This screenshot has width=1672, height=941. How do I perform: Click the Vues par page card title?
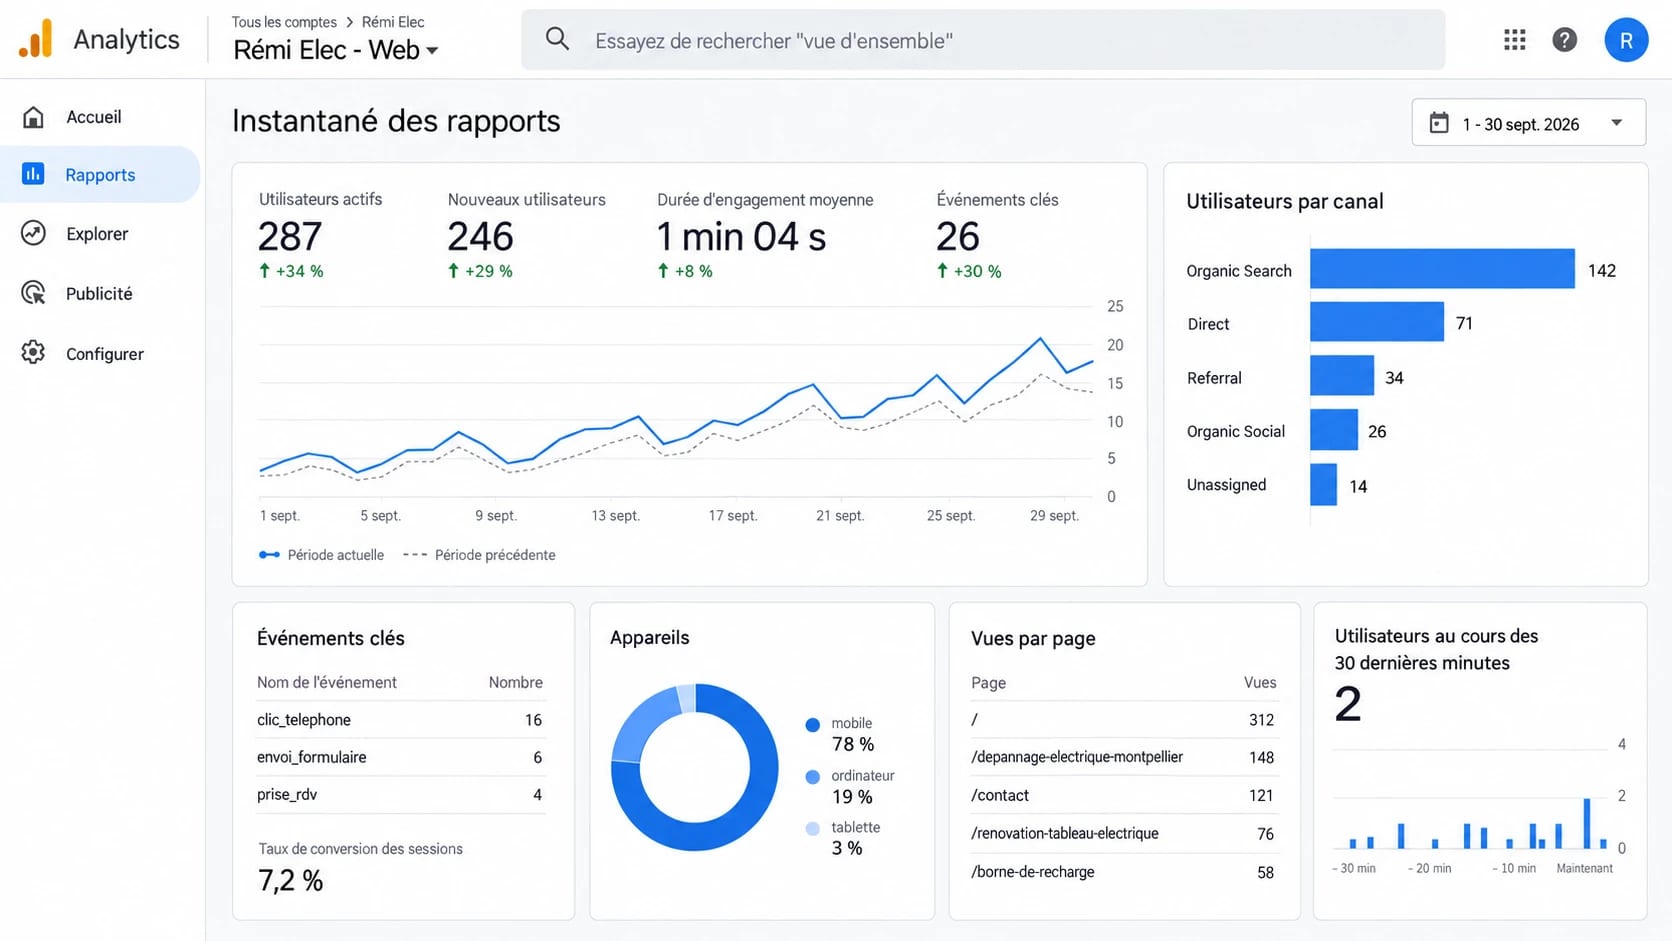click(1033, 638)
